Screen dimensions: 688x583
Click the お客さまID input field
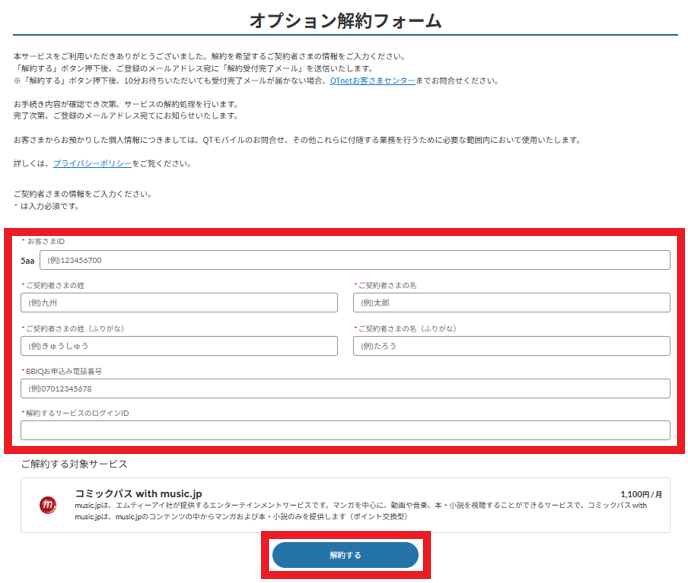[355, 260]
